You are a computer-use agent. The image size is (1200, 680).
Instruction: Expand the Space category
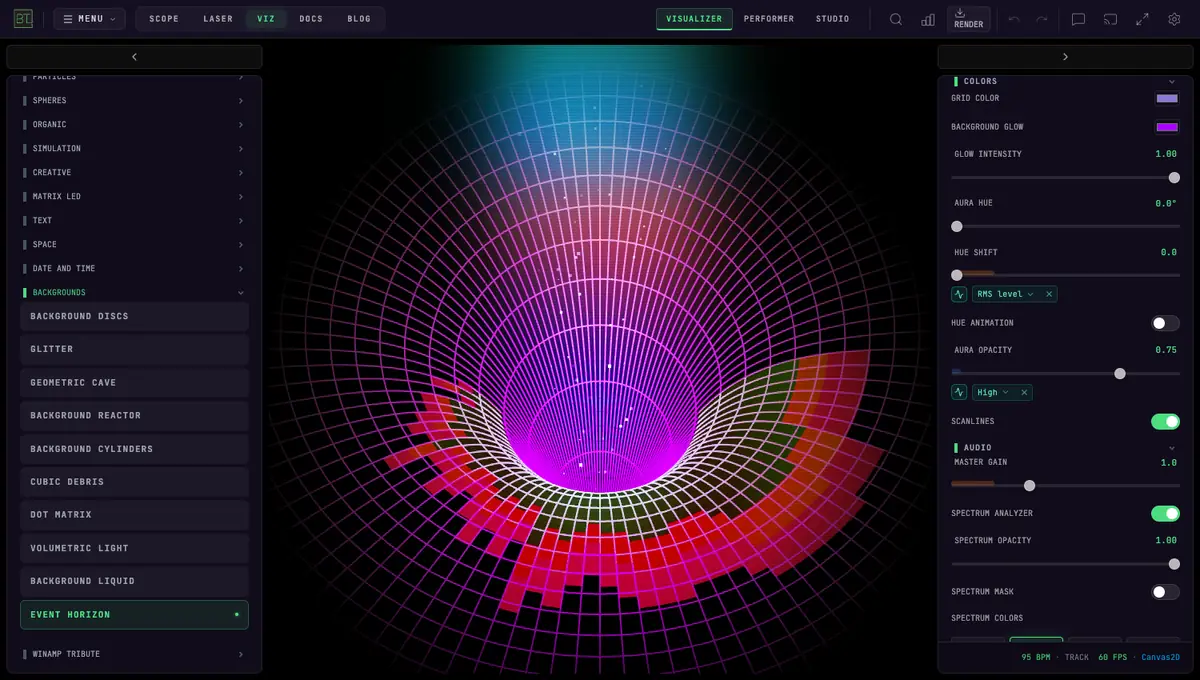(x=134, y=244)
